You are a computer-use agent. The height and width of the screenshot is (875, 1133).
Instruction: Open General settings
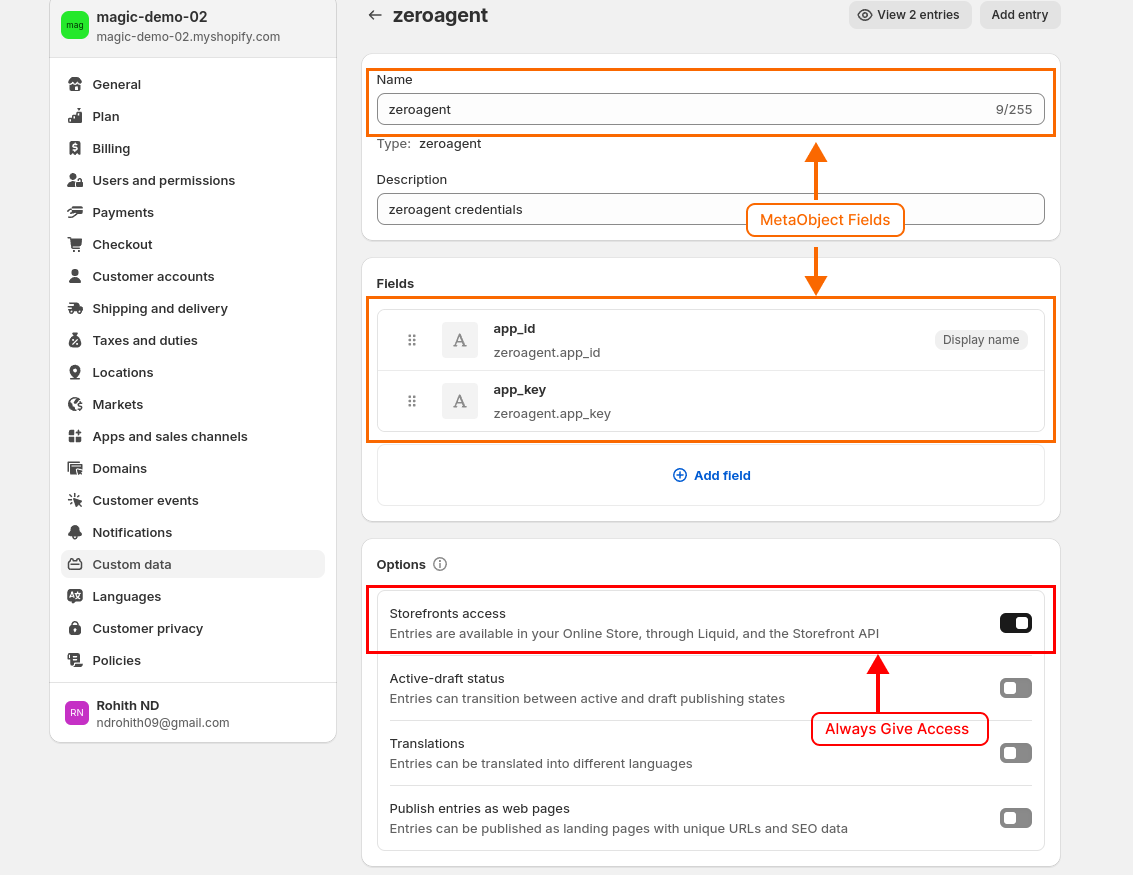coord(193,85)
